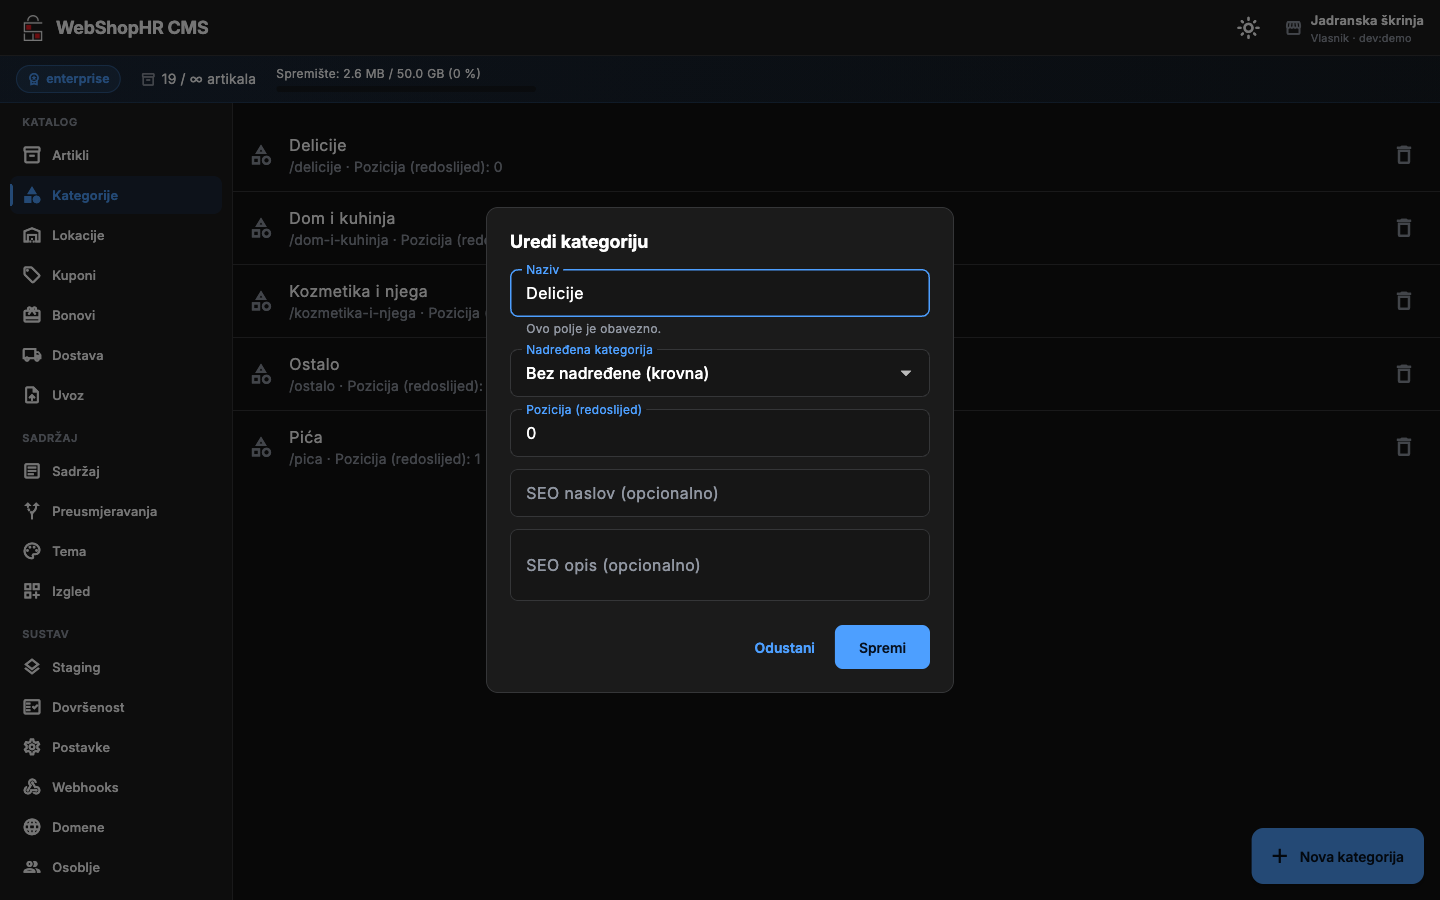This screenshot has width=1440, height=900.
Task: Click the Ostalo category row title
Action: click(314, 364)
